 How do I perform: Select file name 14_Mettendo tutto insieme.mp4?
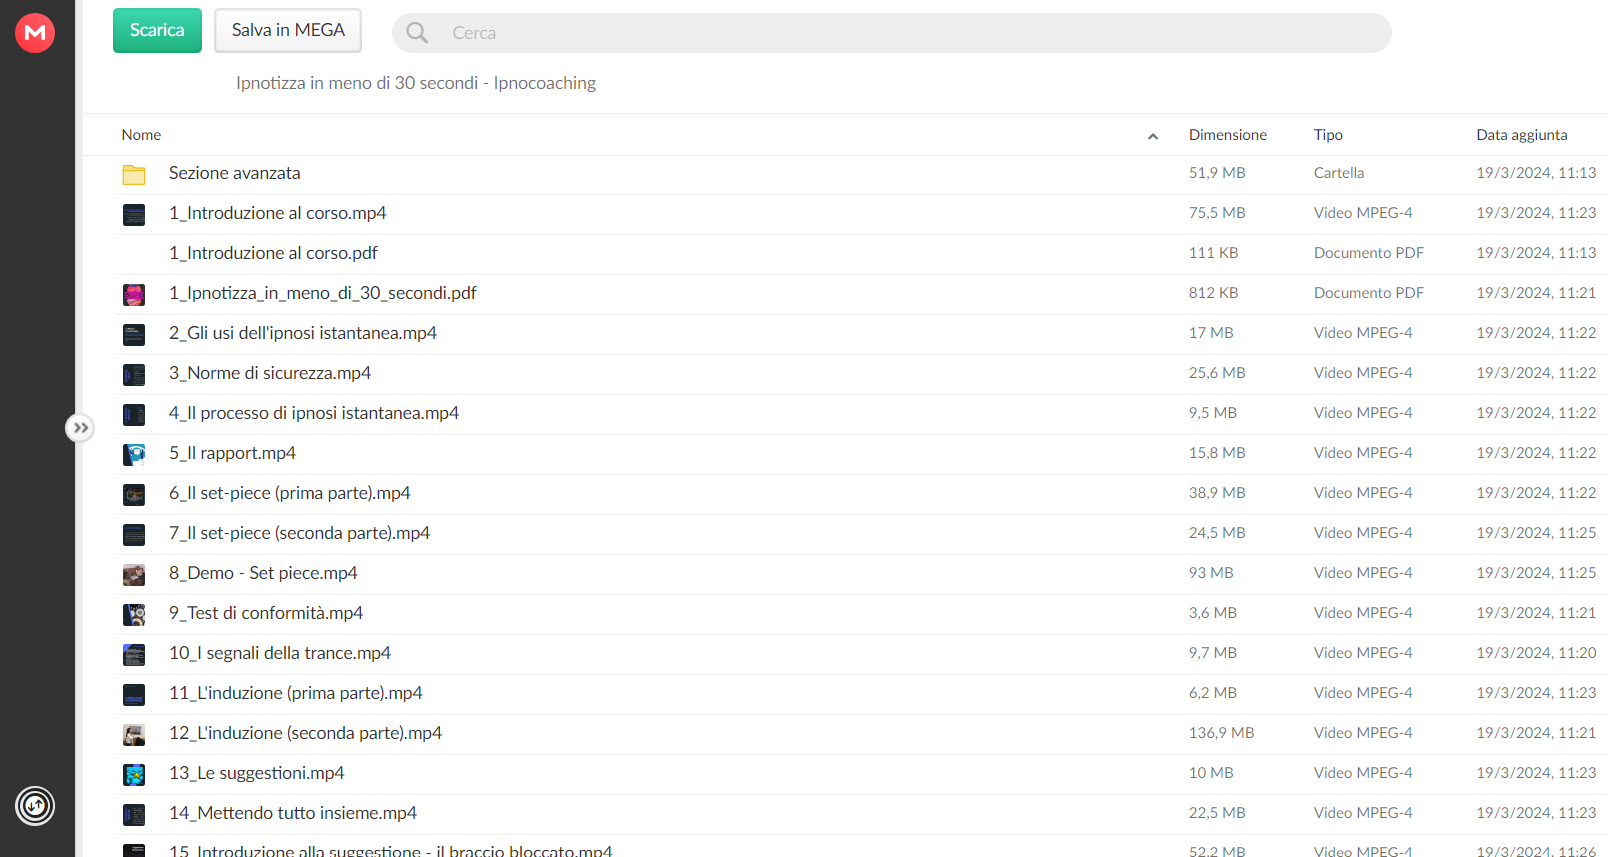[293, 813]
